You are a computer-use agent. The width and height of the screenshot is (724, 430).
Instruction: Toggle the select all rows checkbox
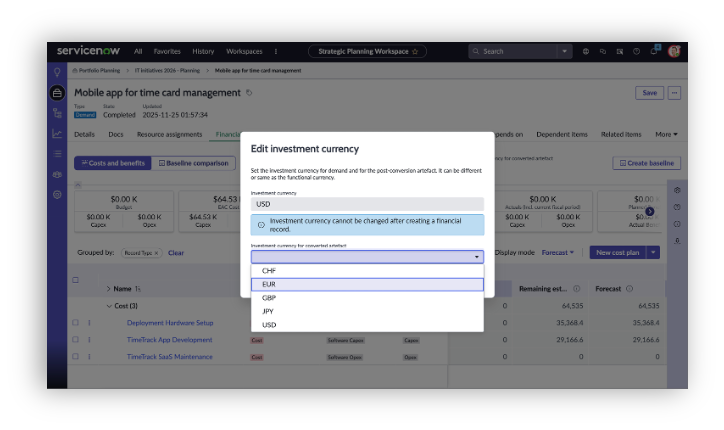tap(76, 280)
